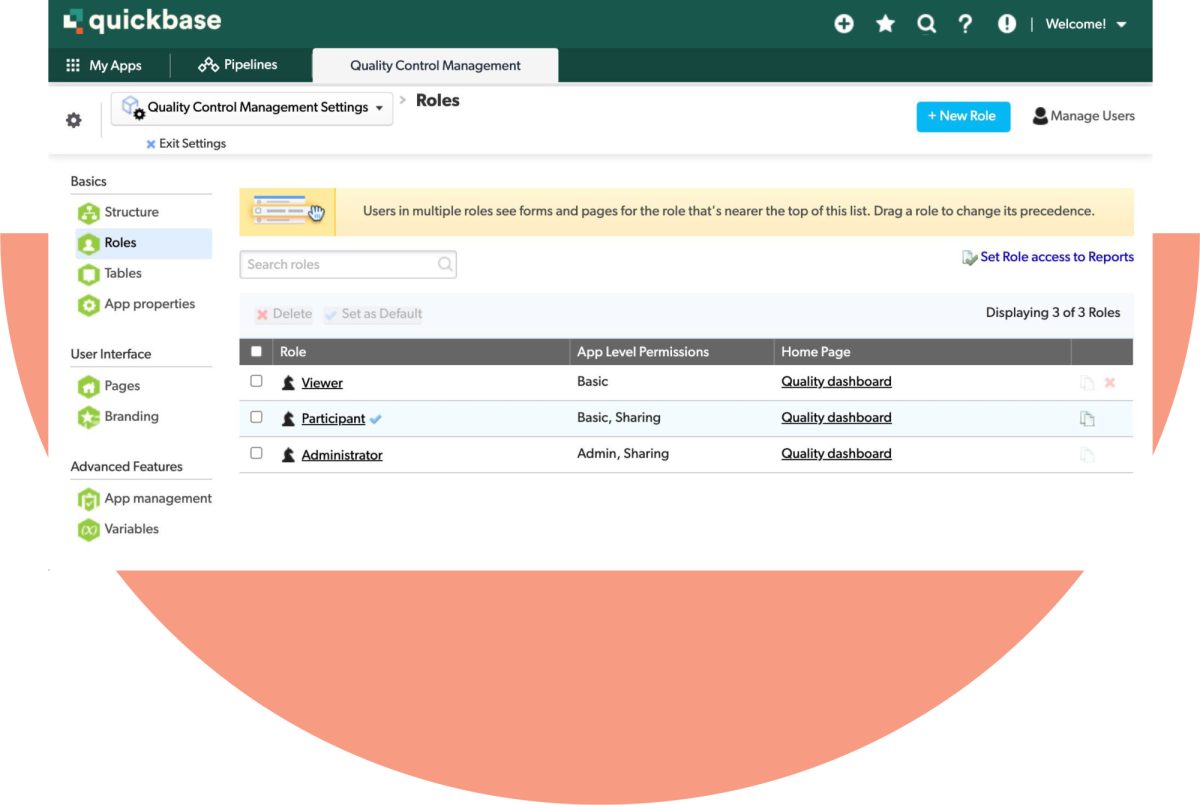Open the Welcome user menu dropdown
The height and width of the screenshot is (805, 1200).
(1086, 24)
